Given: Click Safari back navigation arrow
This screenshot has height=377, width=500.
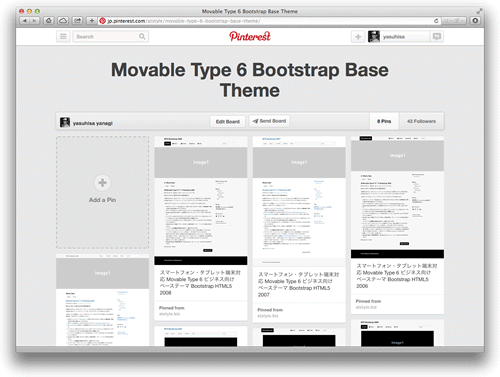Looking at the screenshot, I should tap(25, 21).
